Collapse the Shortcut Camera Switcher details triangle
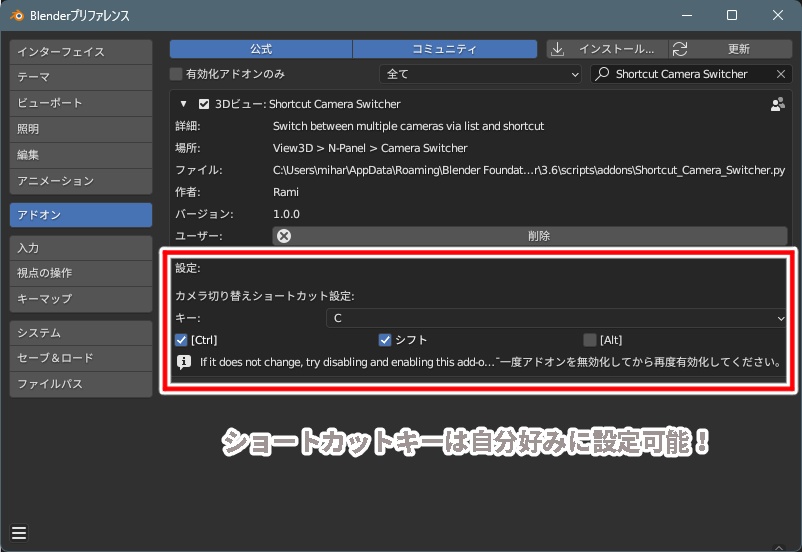This screenshot has height=552, width=802. pos(183,104)
